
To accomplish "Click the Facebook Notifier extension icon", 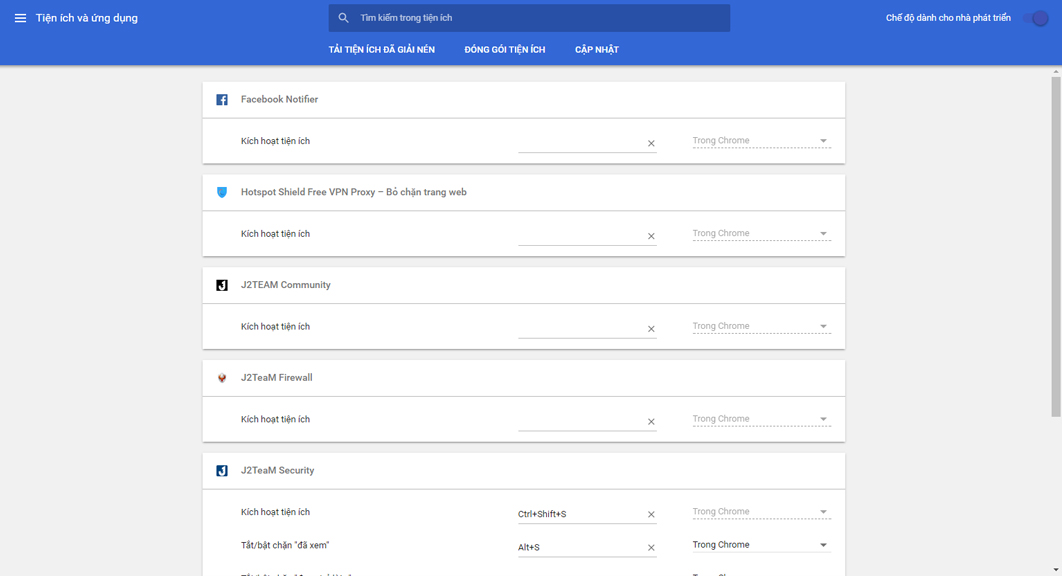I will point(221,100).
